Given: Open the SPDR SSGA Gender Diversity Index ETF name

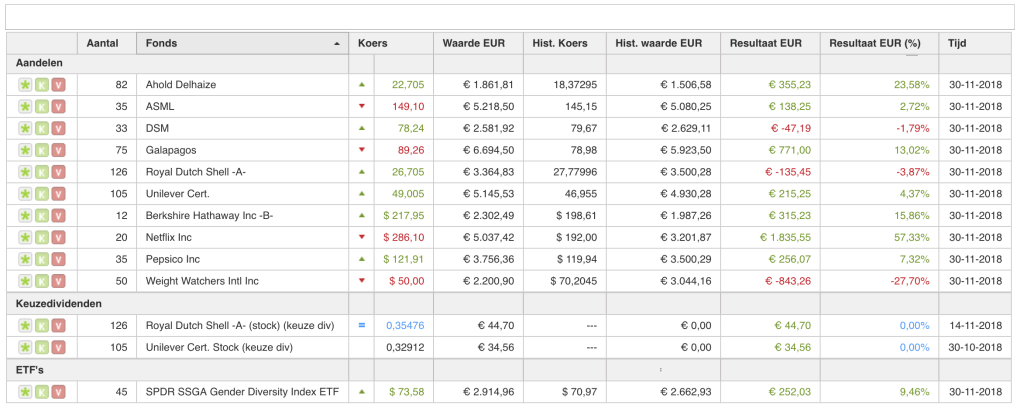Looking at the screenshot, I should (x=242, y=392).
